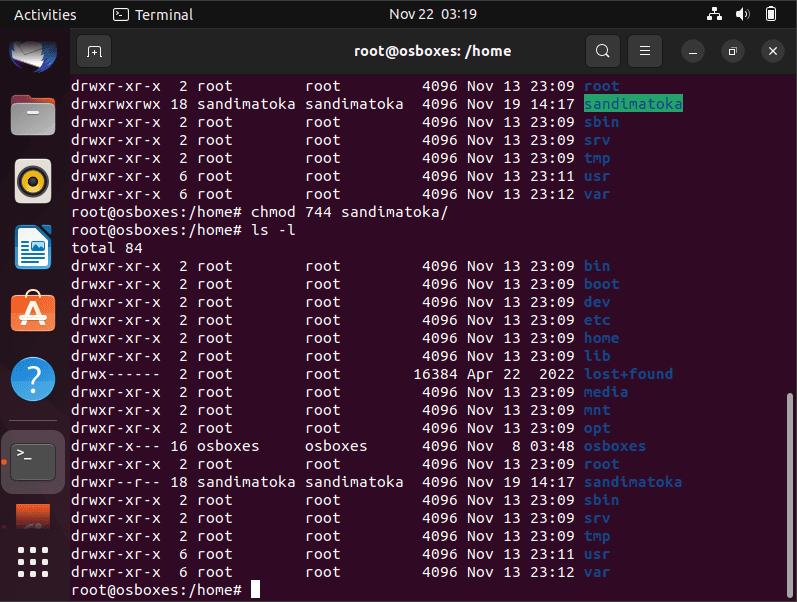797x602 pixels.
Task: Show all applications grid
Action: 33,562
